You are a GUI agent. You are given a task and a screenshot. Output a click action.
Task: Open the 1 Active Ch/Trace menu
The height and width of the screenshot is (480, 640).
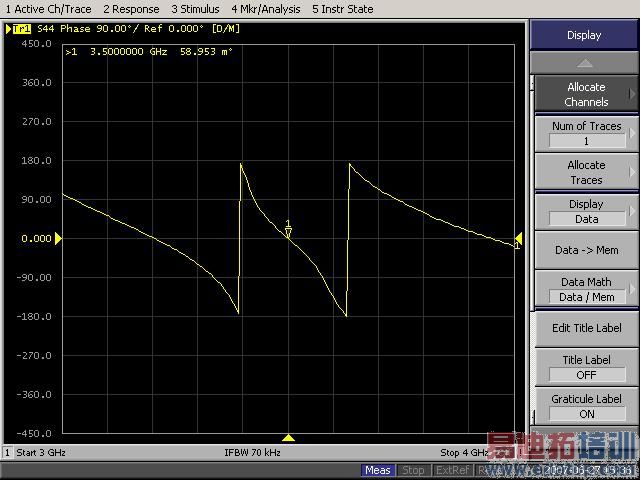click(x=48, y=9)
